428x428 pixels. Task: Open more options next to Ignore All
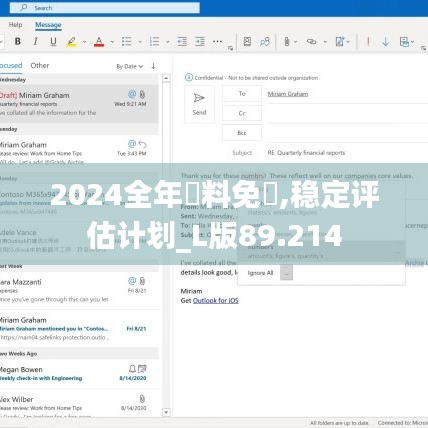tap(286, 272)
